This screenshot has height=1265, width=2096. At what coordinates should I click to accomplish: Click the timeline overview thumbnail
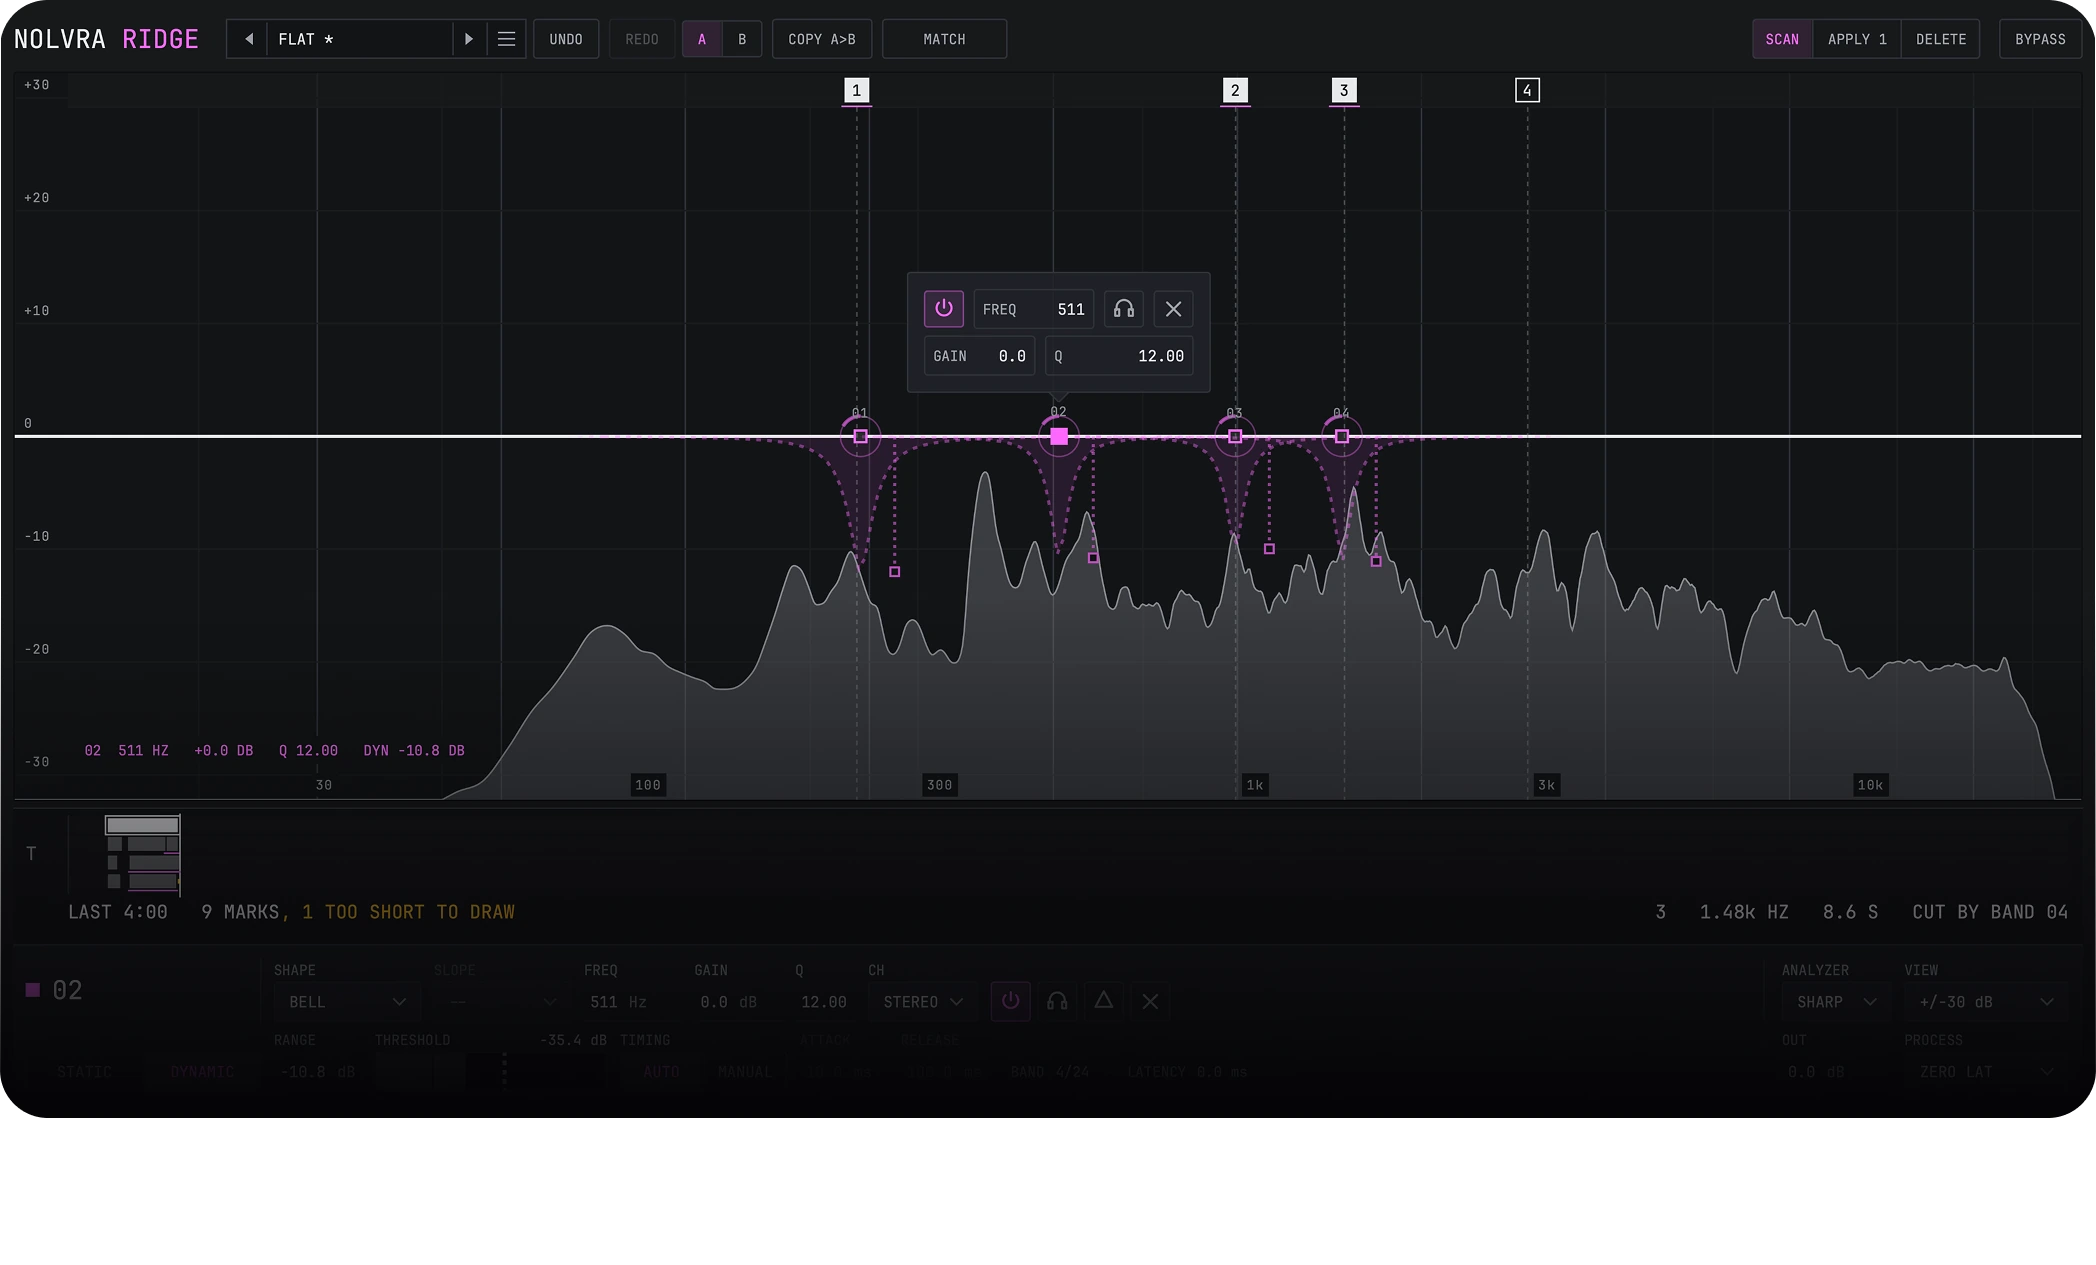pyautogui.click(x=143, y=853)
